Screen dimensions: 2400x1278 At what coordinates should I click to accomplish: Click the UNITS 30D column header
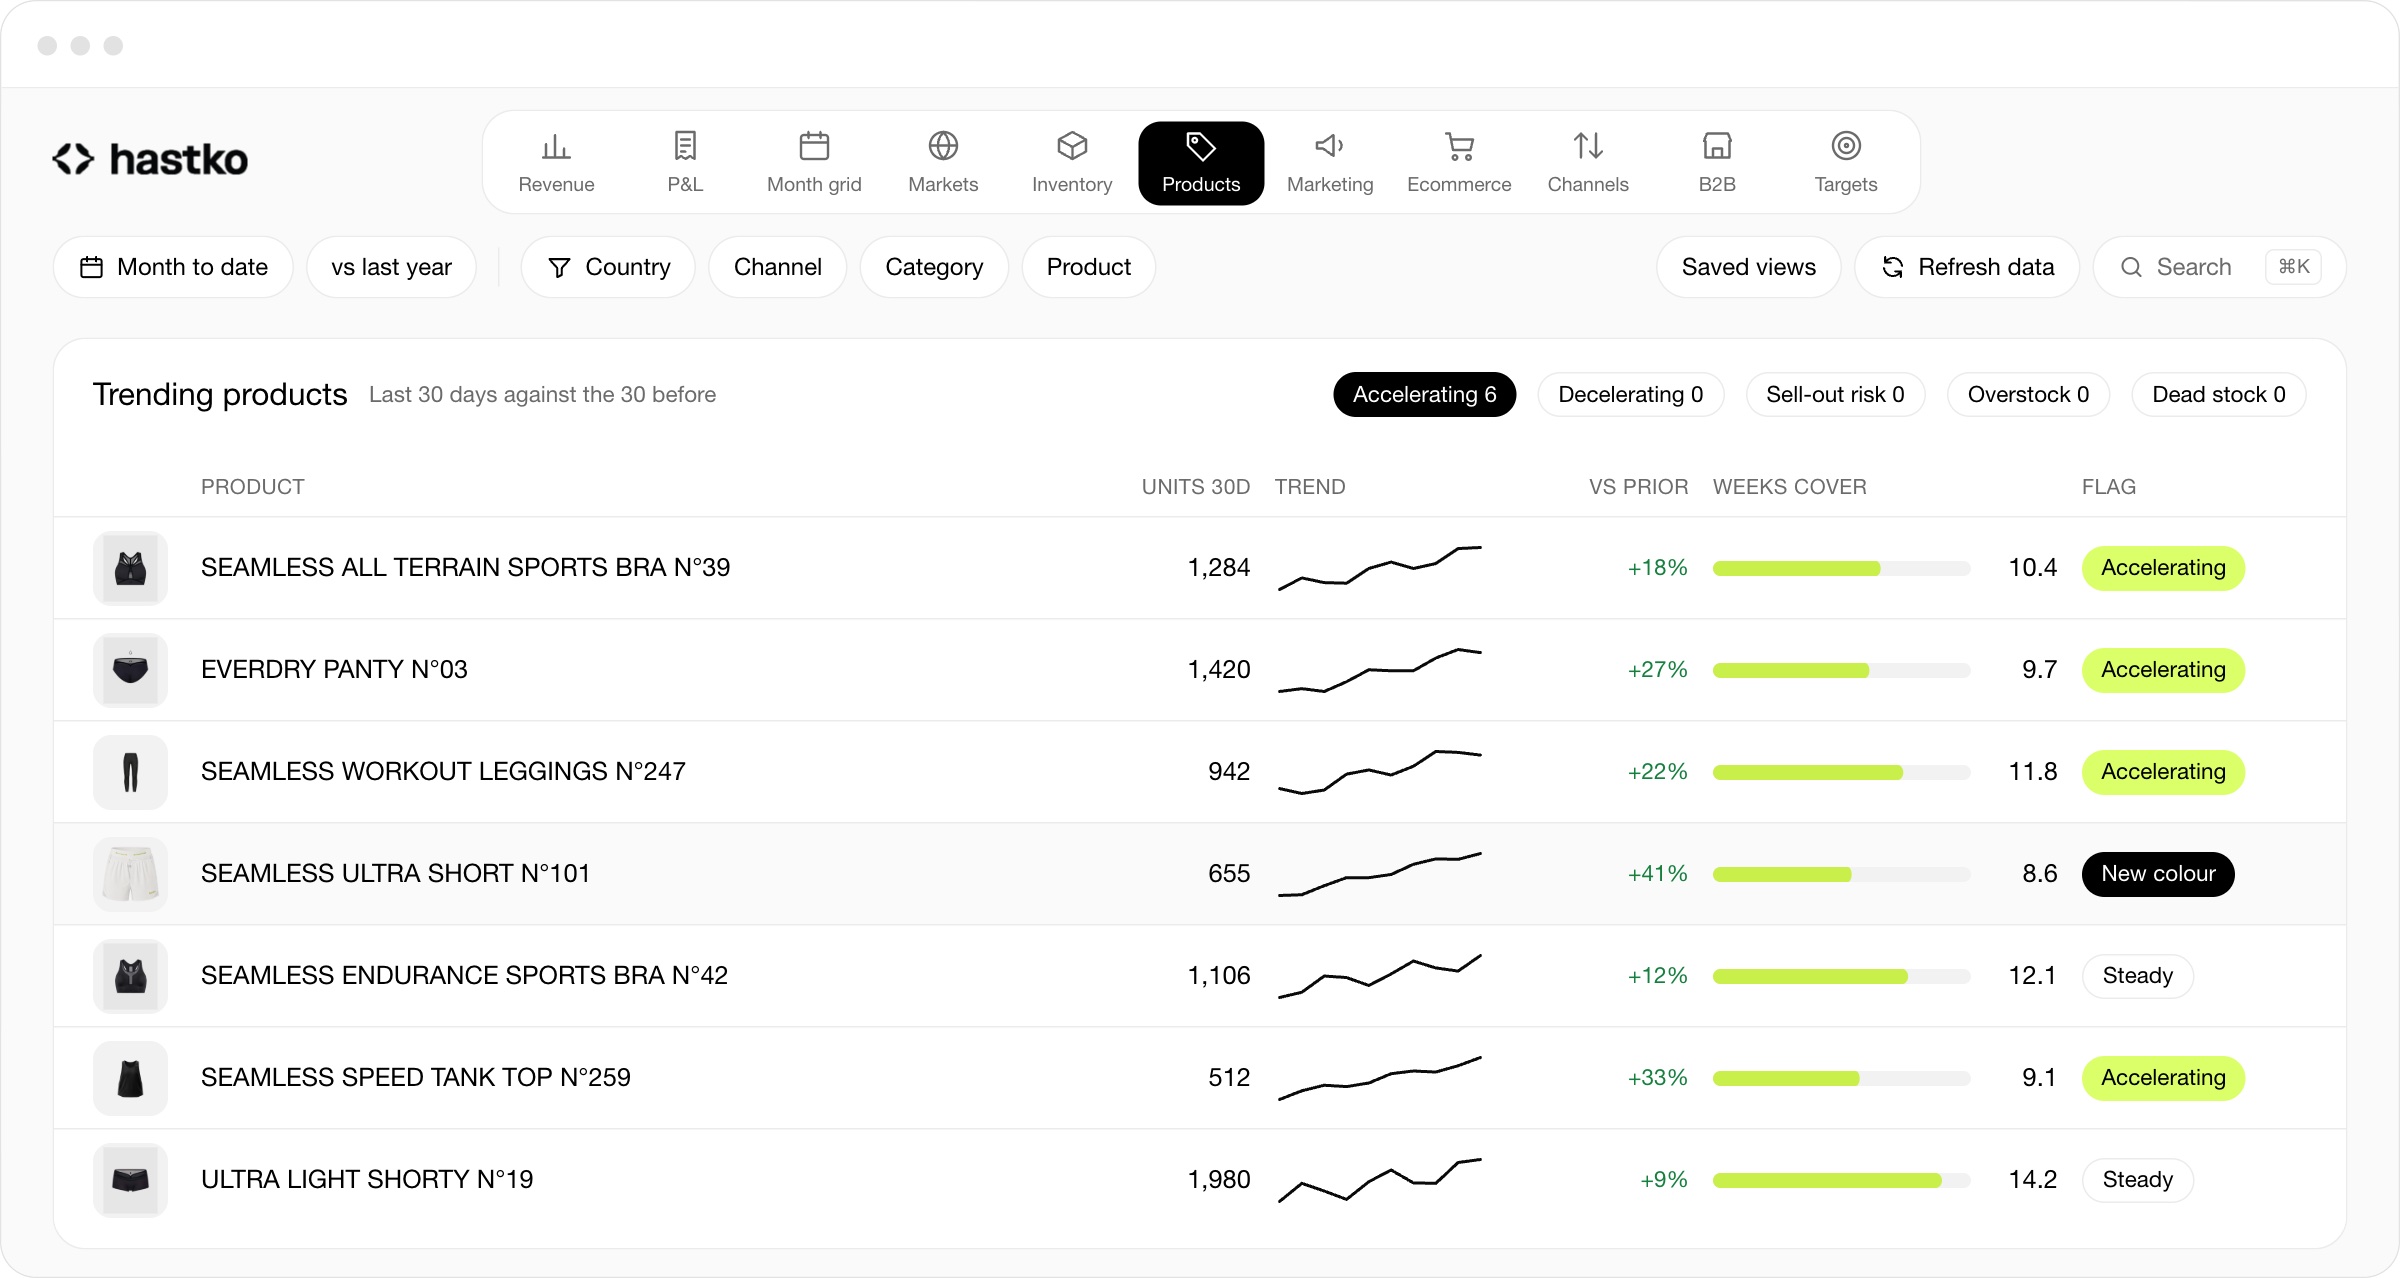[x=1196, y=487]
